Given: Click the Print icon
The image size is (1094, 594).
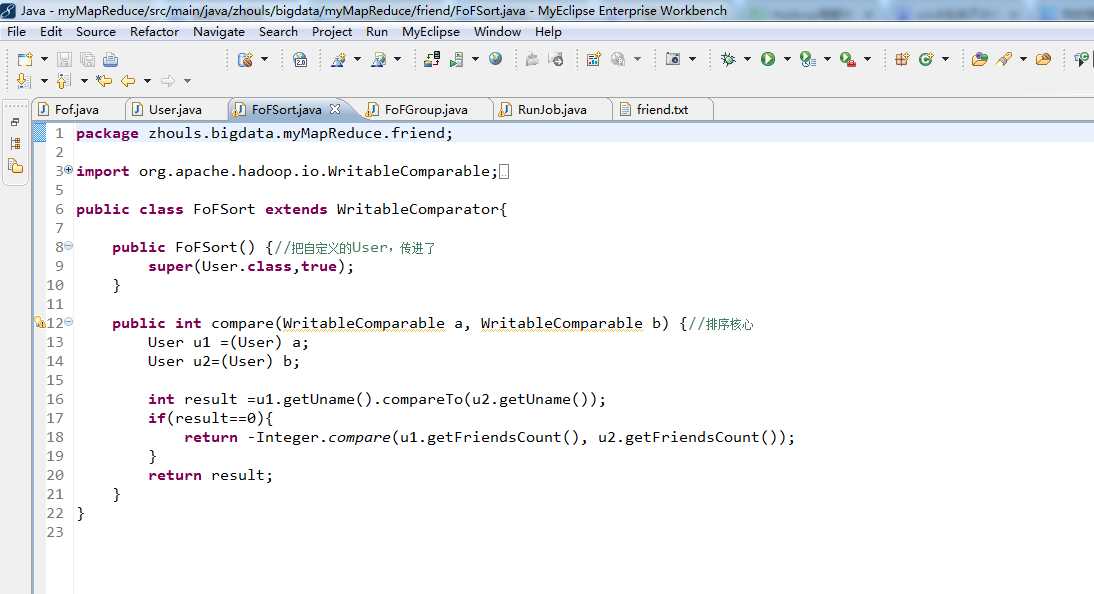Looking at the screenshot, I should [x=110, y=59].
